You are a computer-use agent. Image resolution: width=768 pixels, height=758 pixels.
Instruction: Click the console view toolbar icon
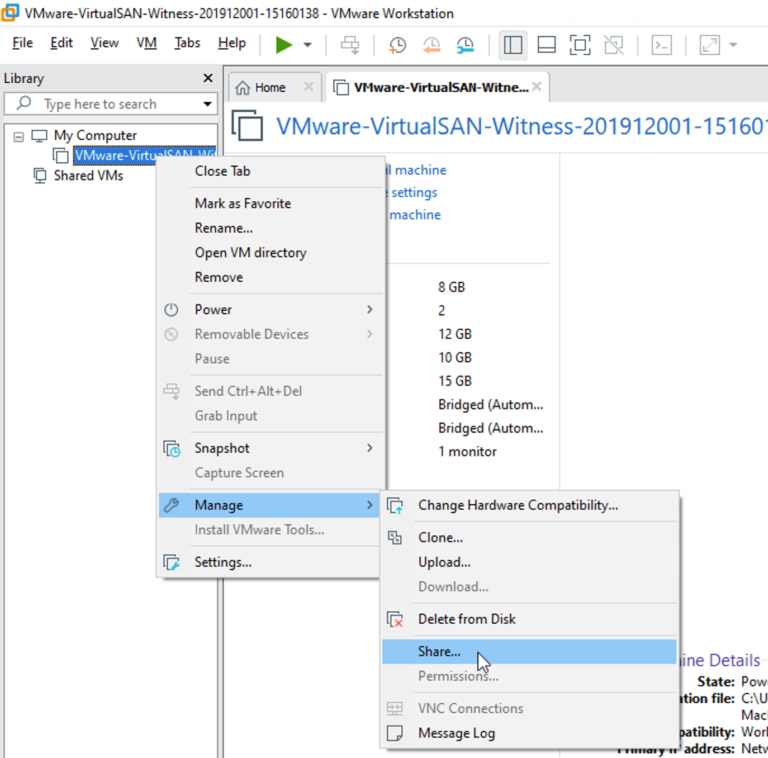coord(661,45)
